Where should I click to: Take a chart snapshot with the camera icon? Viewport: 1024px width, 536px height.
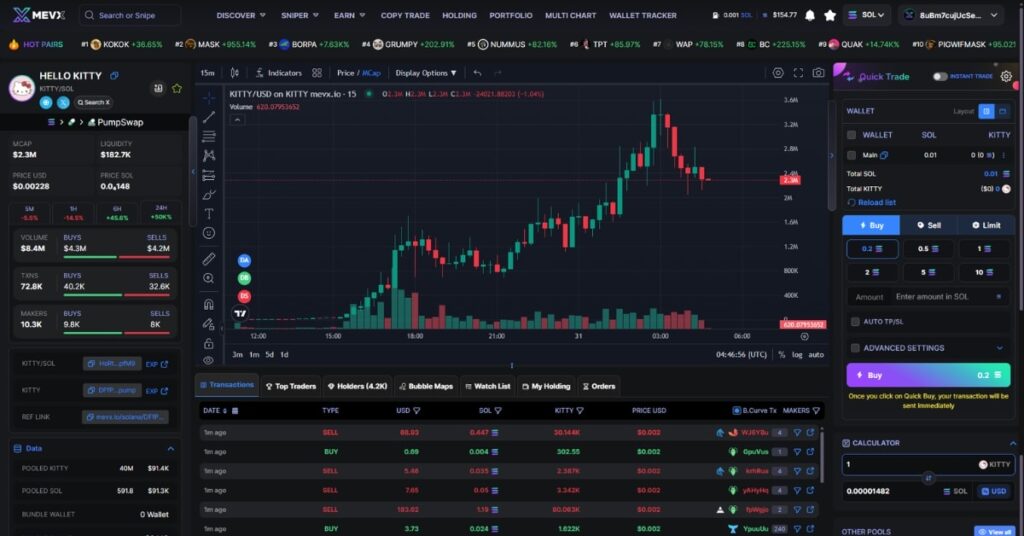818,73
